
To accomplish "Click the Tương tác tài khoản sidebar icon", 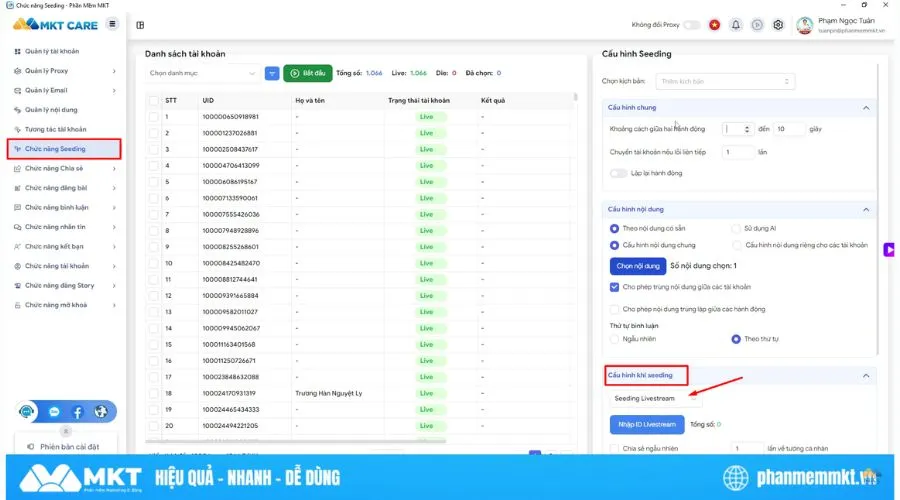I will tap(17, 130).
